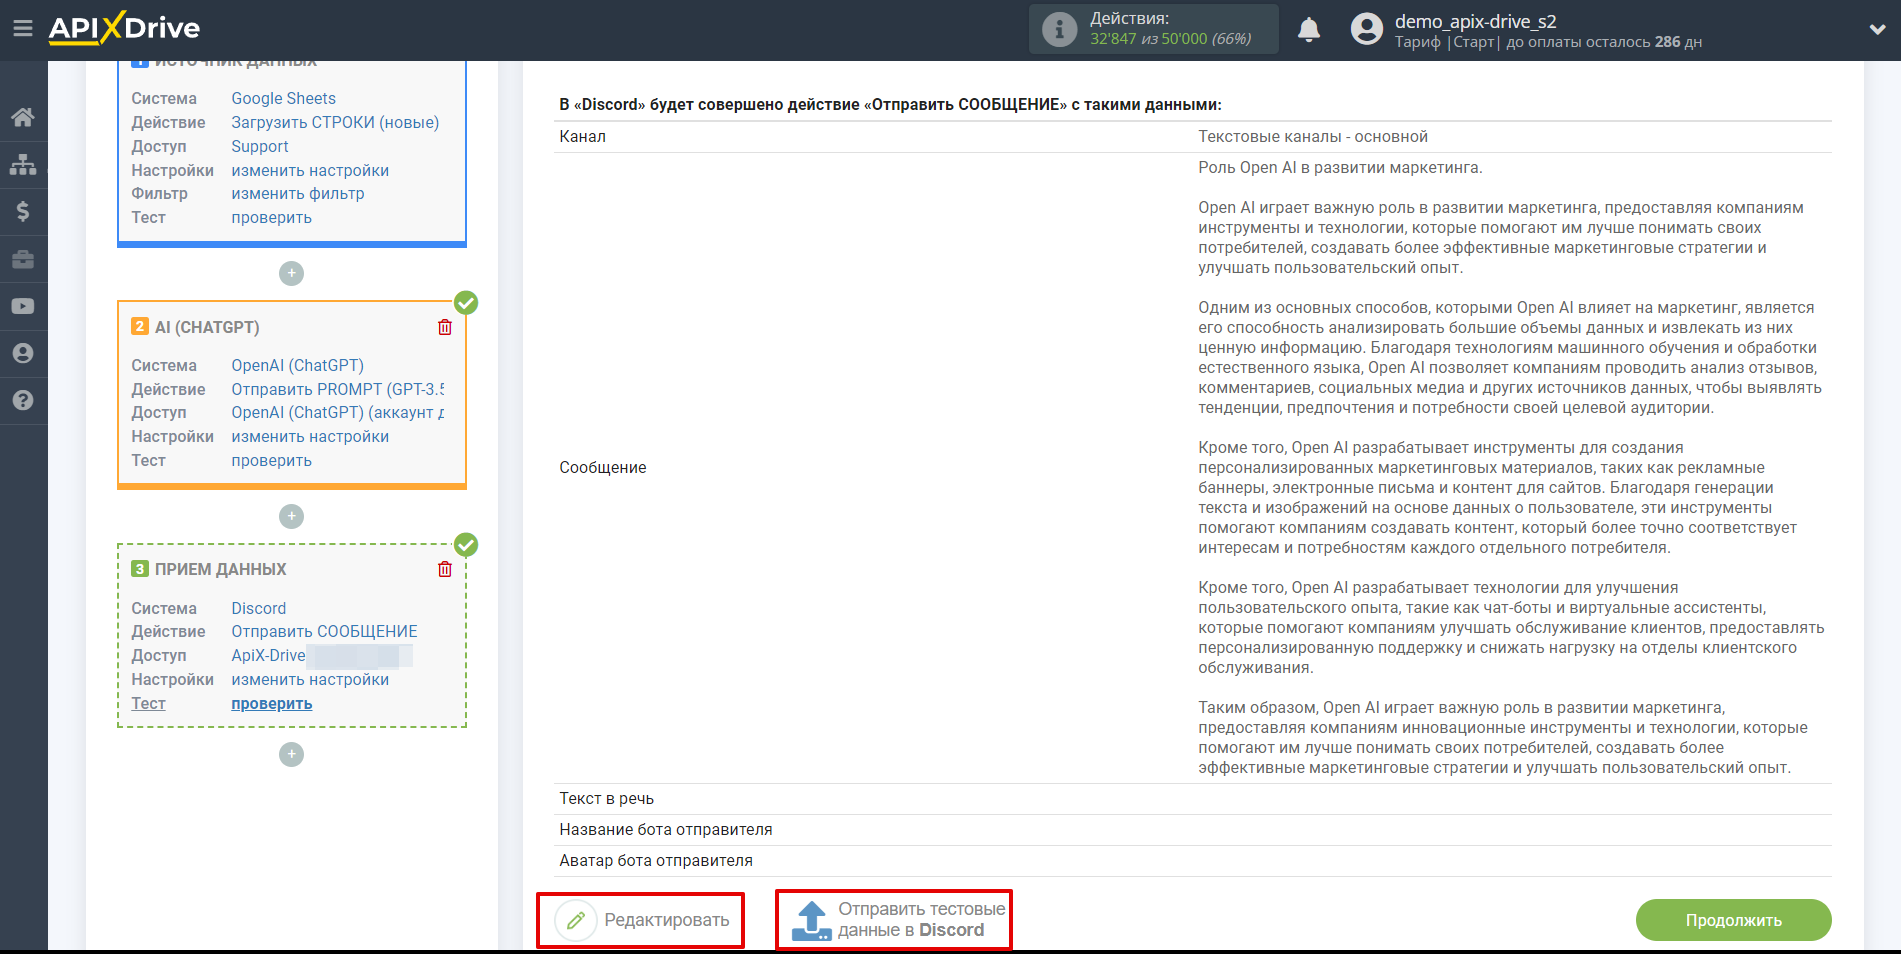This screenshot has height=954, width=1901.
Task: Click ПРИЕМ ДАННЫХ block title
Action: [x=220, y=569]
